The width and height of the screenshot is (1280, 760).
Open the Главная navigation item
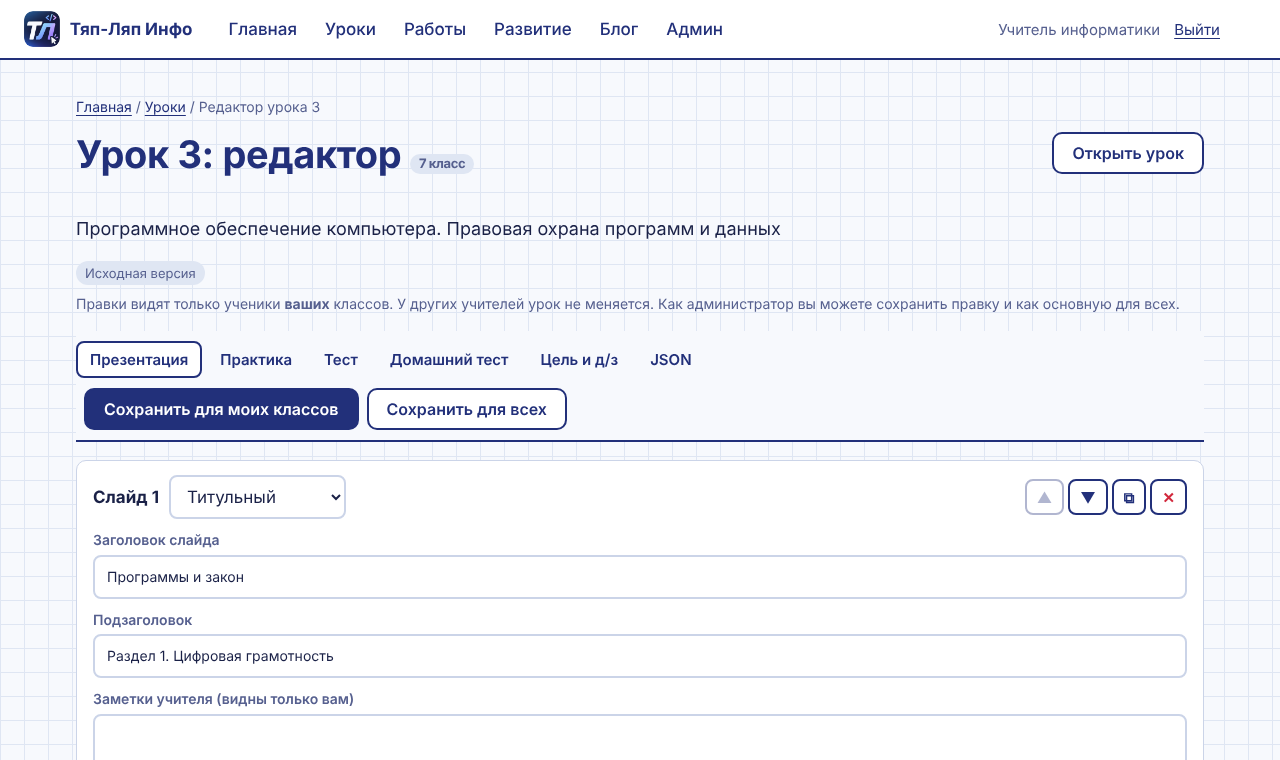point(263,29)
